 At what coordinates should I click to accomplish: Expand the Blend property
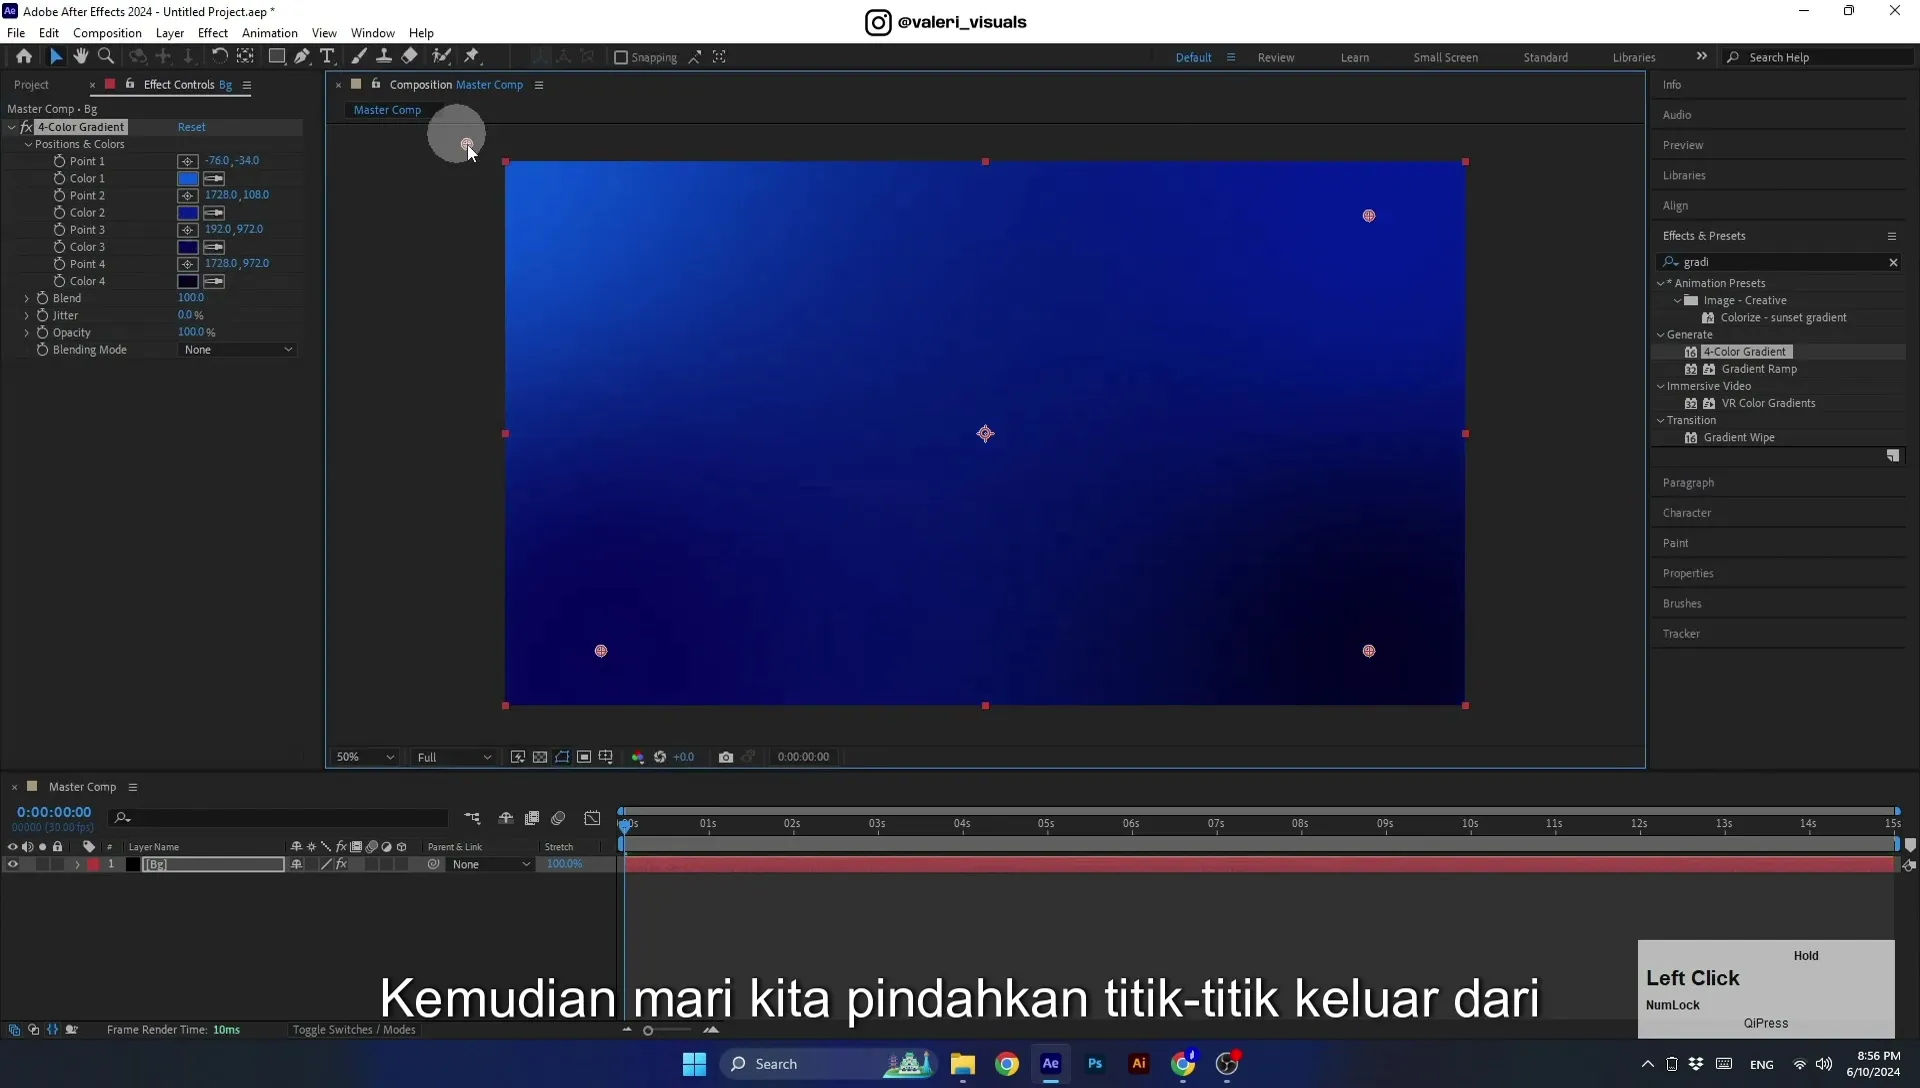(x=27, y=298)
